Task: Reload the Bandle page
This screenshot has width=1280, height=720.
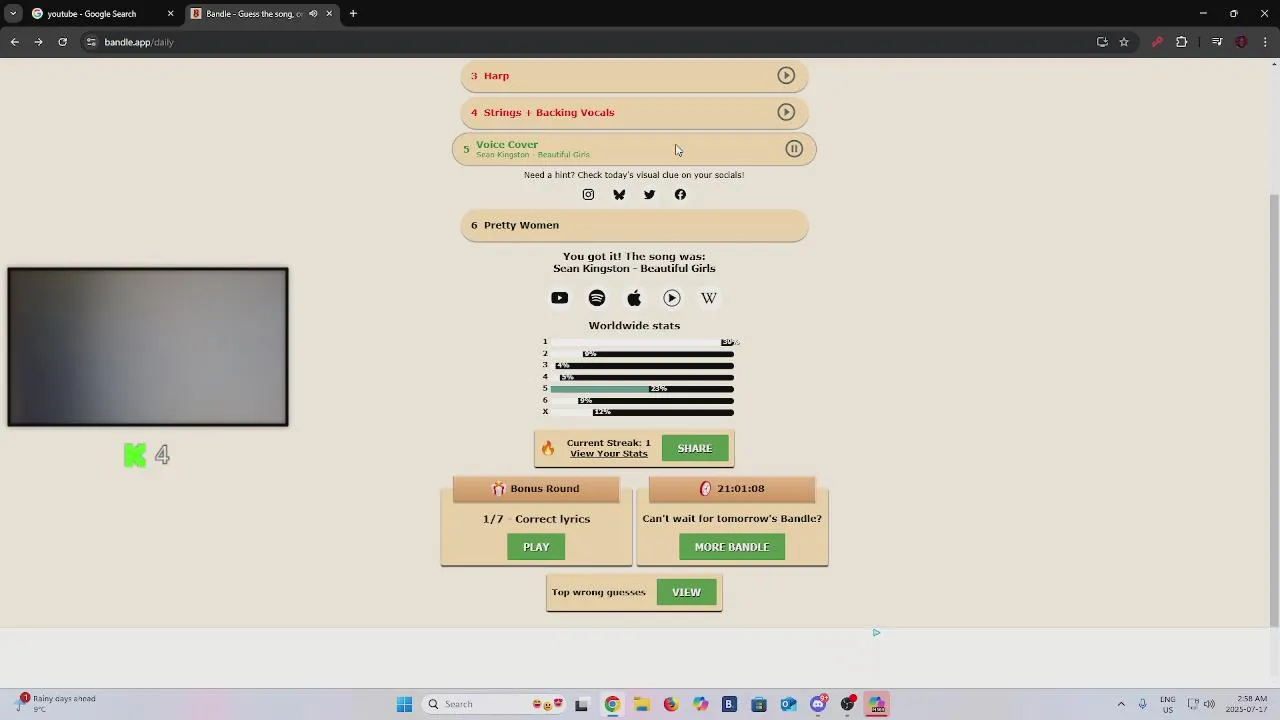Action: [x=62, y=42]
